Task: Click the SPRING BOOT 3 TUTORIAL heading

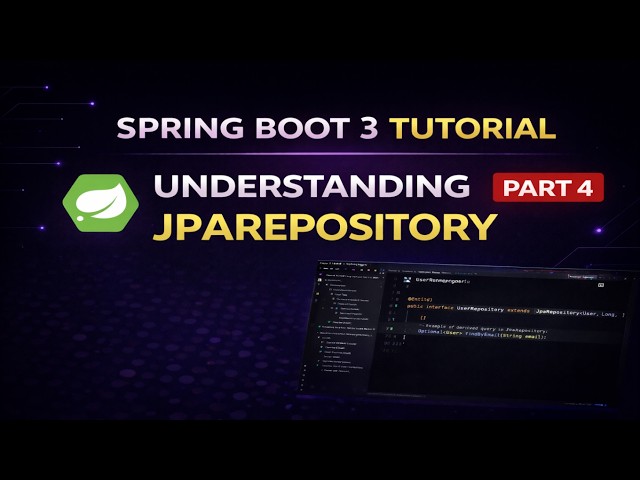Action: tap(336, 128)
